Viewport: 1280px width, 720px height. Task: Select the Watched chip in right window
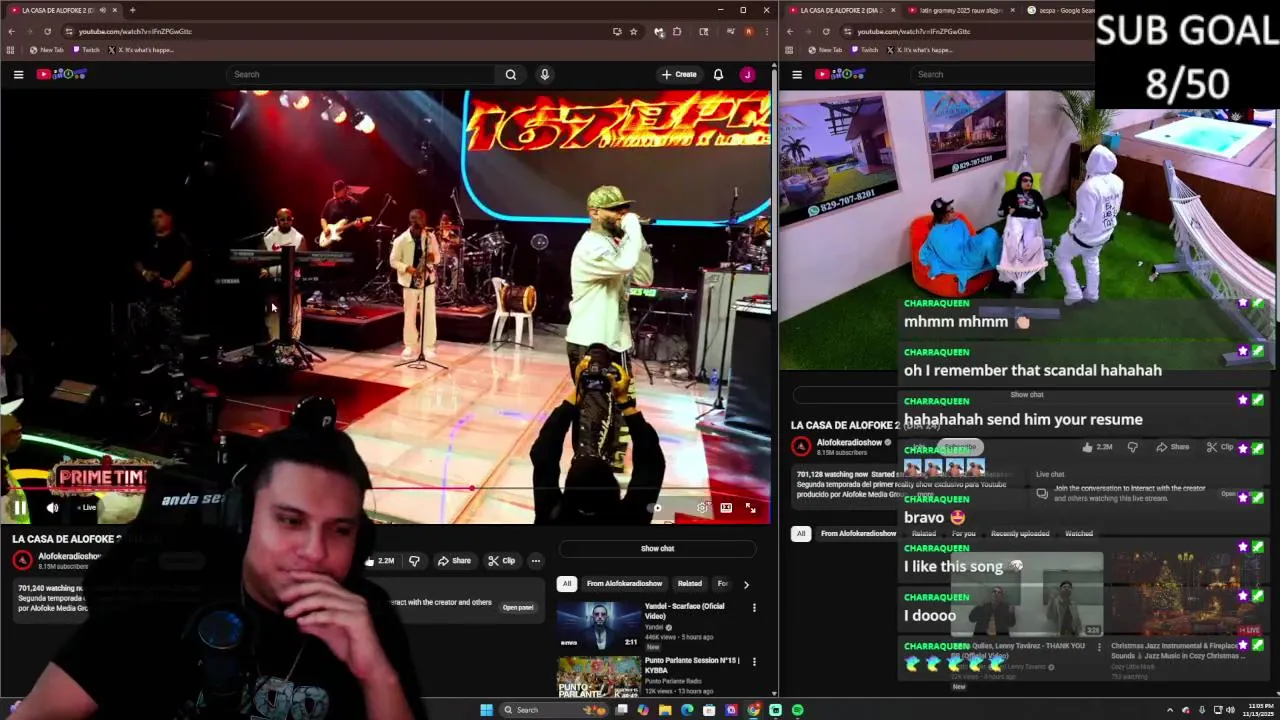[1078, 533]
